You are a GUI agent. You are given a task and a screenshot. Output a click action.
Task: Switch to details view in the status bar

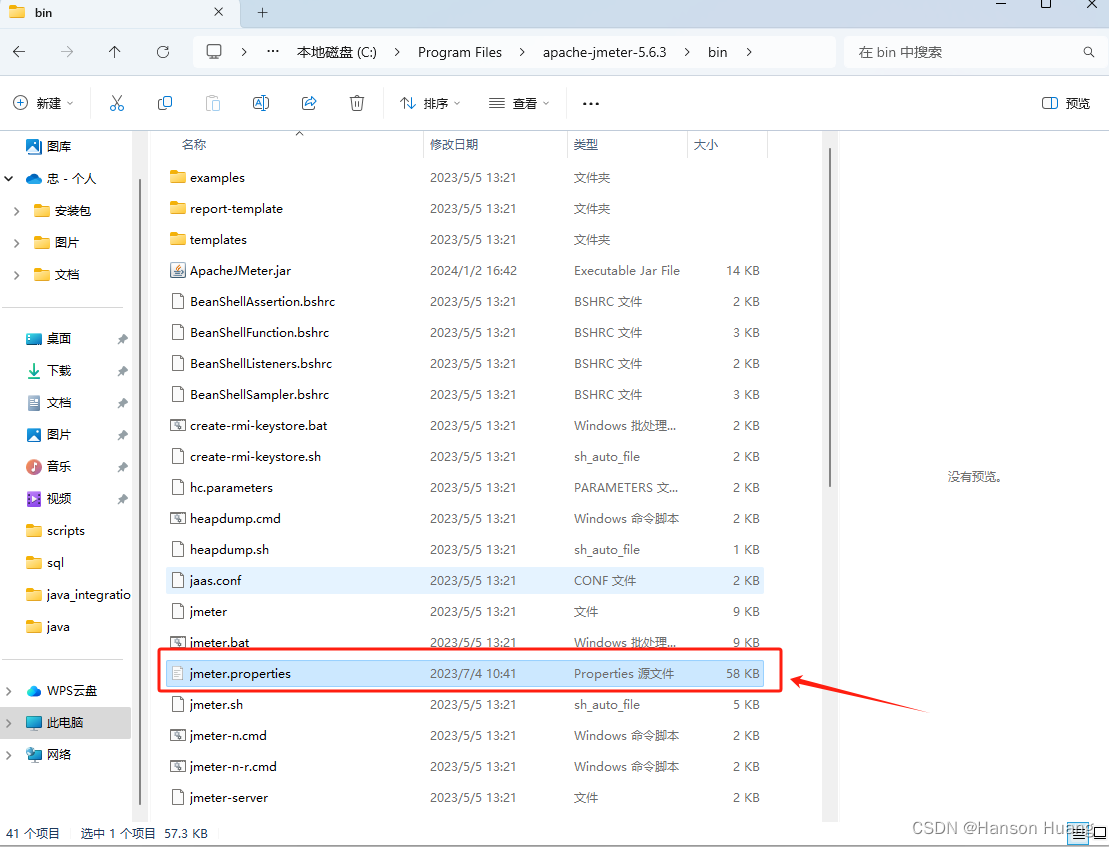click(x=1077, y=833)
